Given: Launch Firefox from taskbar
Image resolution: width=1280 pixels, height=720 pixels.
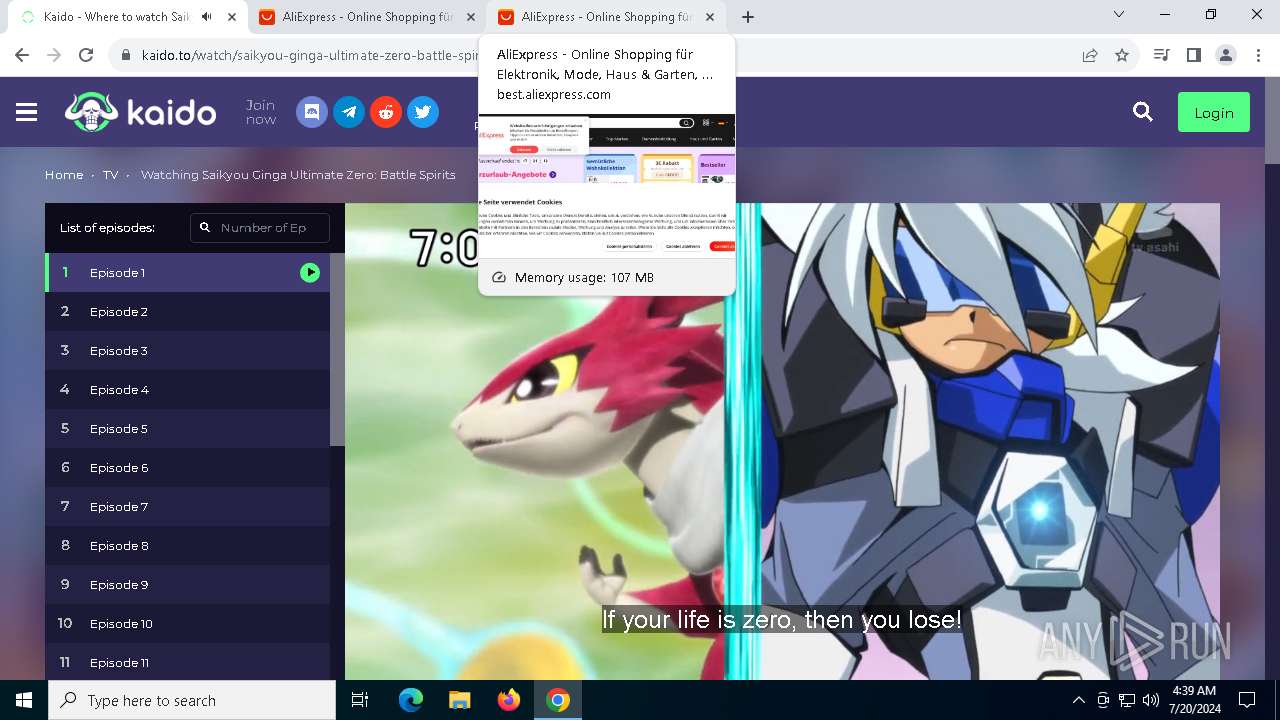Looking at the screenshot, I should pyautogui.click(x=508, y=700).
